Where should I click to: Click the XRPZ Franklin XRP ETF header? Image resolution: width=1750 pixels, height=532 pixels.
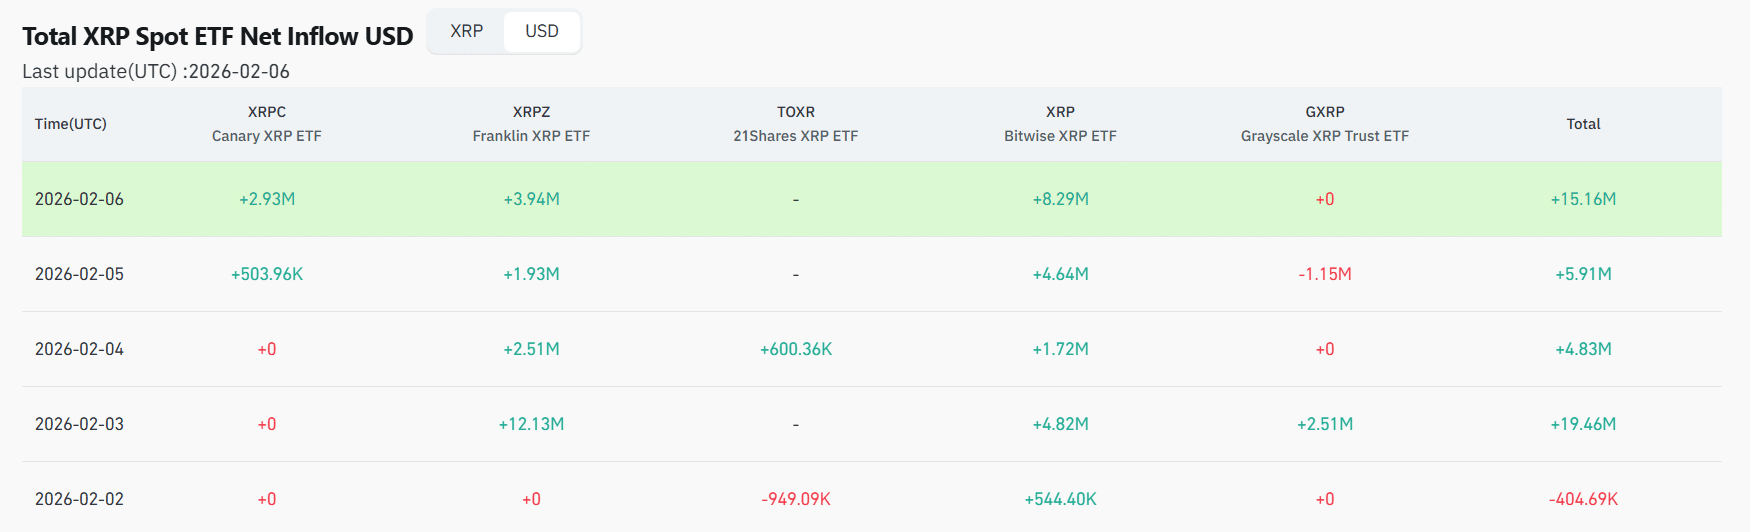531,124
